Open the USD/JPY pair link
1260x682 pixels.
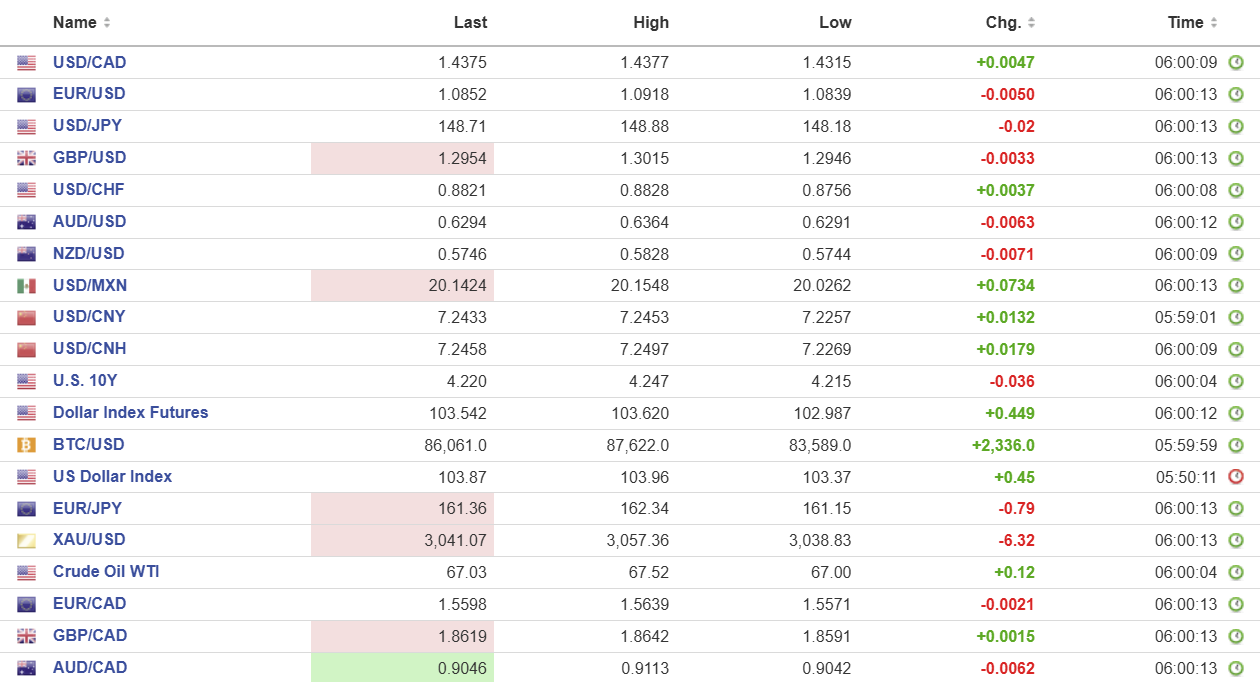87,126
